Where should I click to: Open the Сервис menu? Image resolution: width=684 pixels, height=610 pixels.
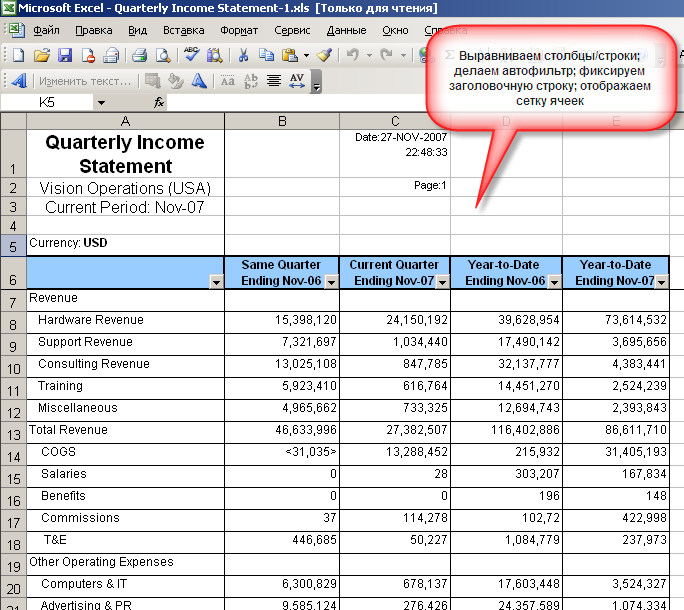coord(292,30)
